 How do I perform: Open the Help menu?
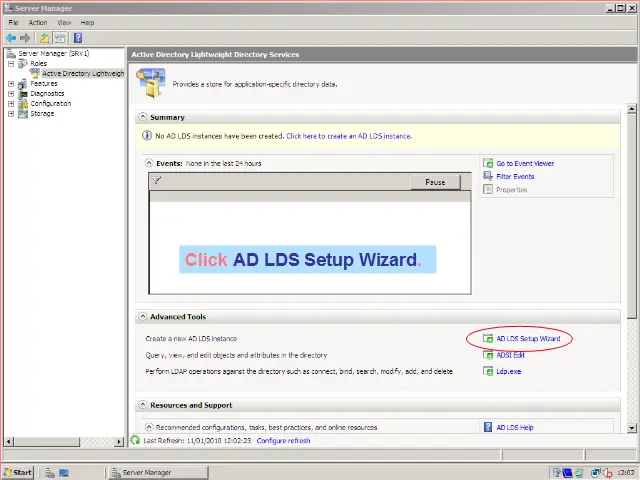coord(87,23)
